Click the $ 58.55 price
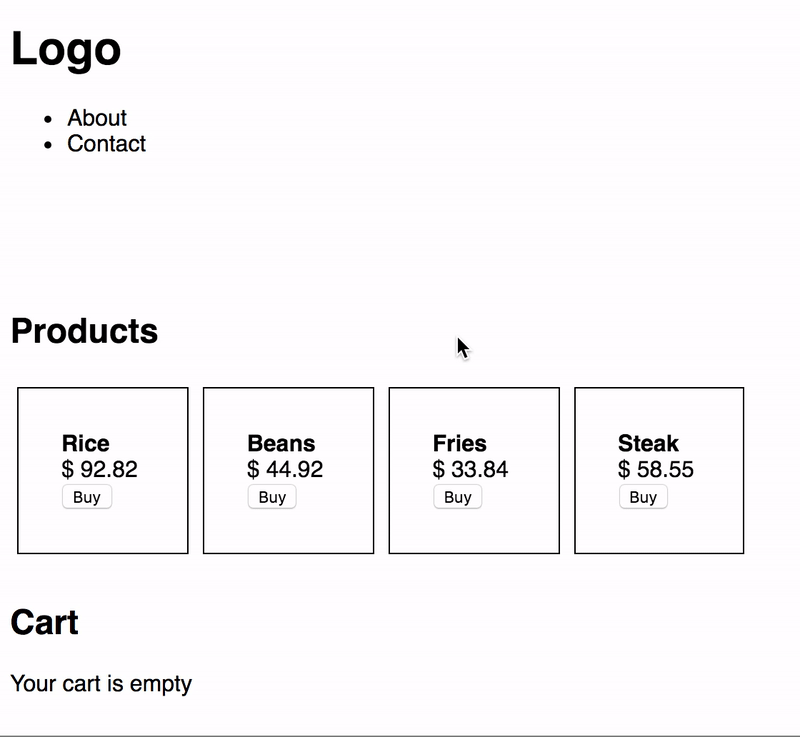Image resolution: width=800 pixels, height=737 pixels. click(x=656, y=469)
